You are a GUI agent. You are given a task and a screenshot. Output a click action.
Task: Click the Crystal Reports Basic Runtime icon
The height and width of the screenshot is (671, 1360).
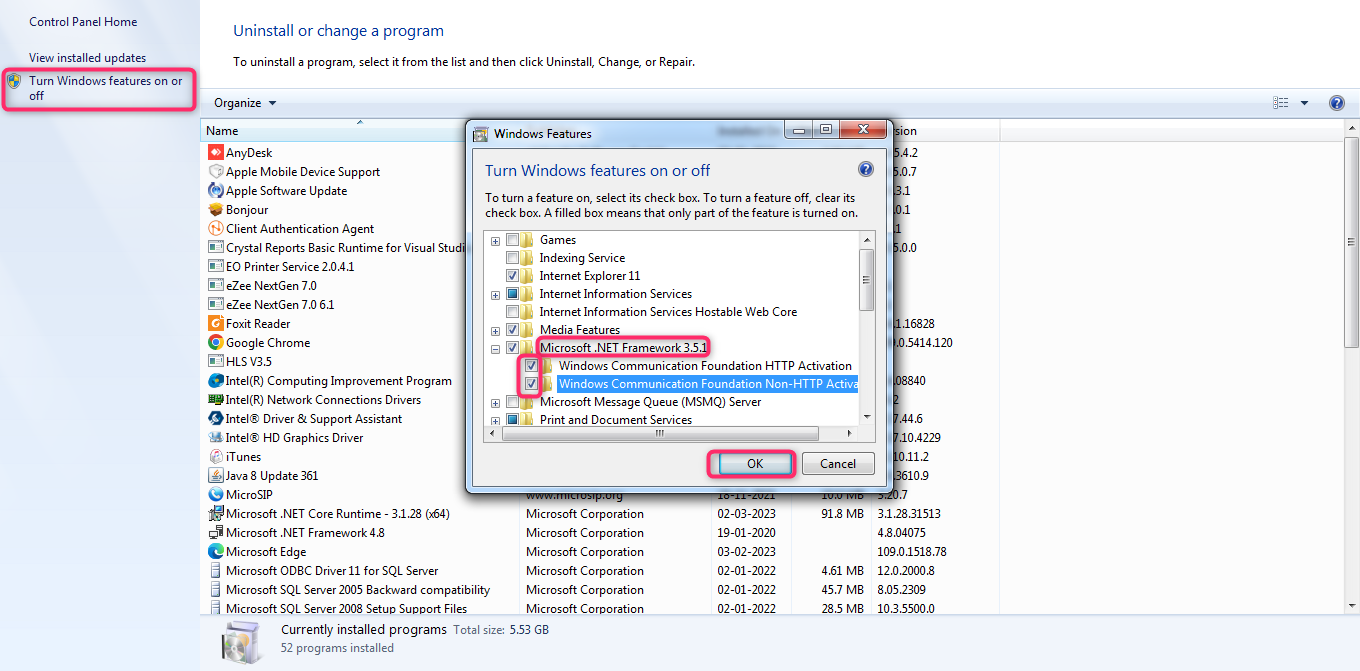pyautogui.click(x=215, y=248)
